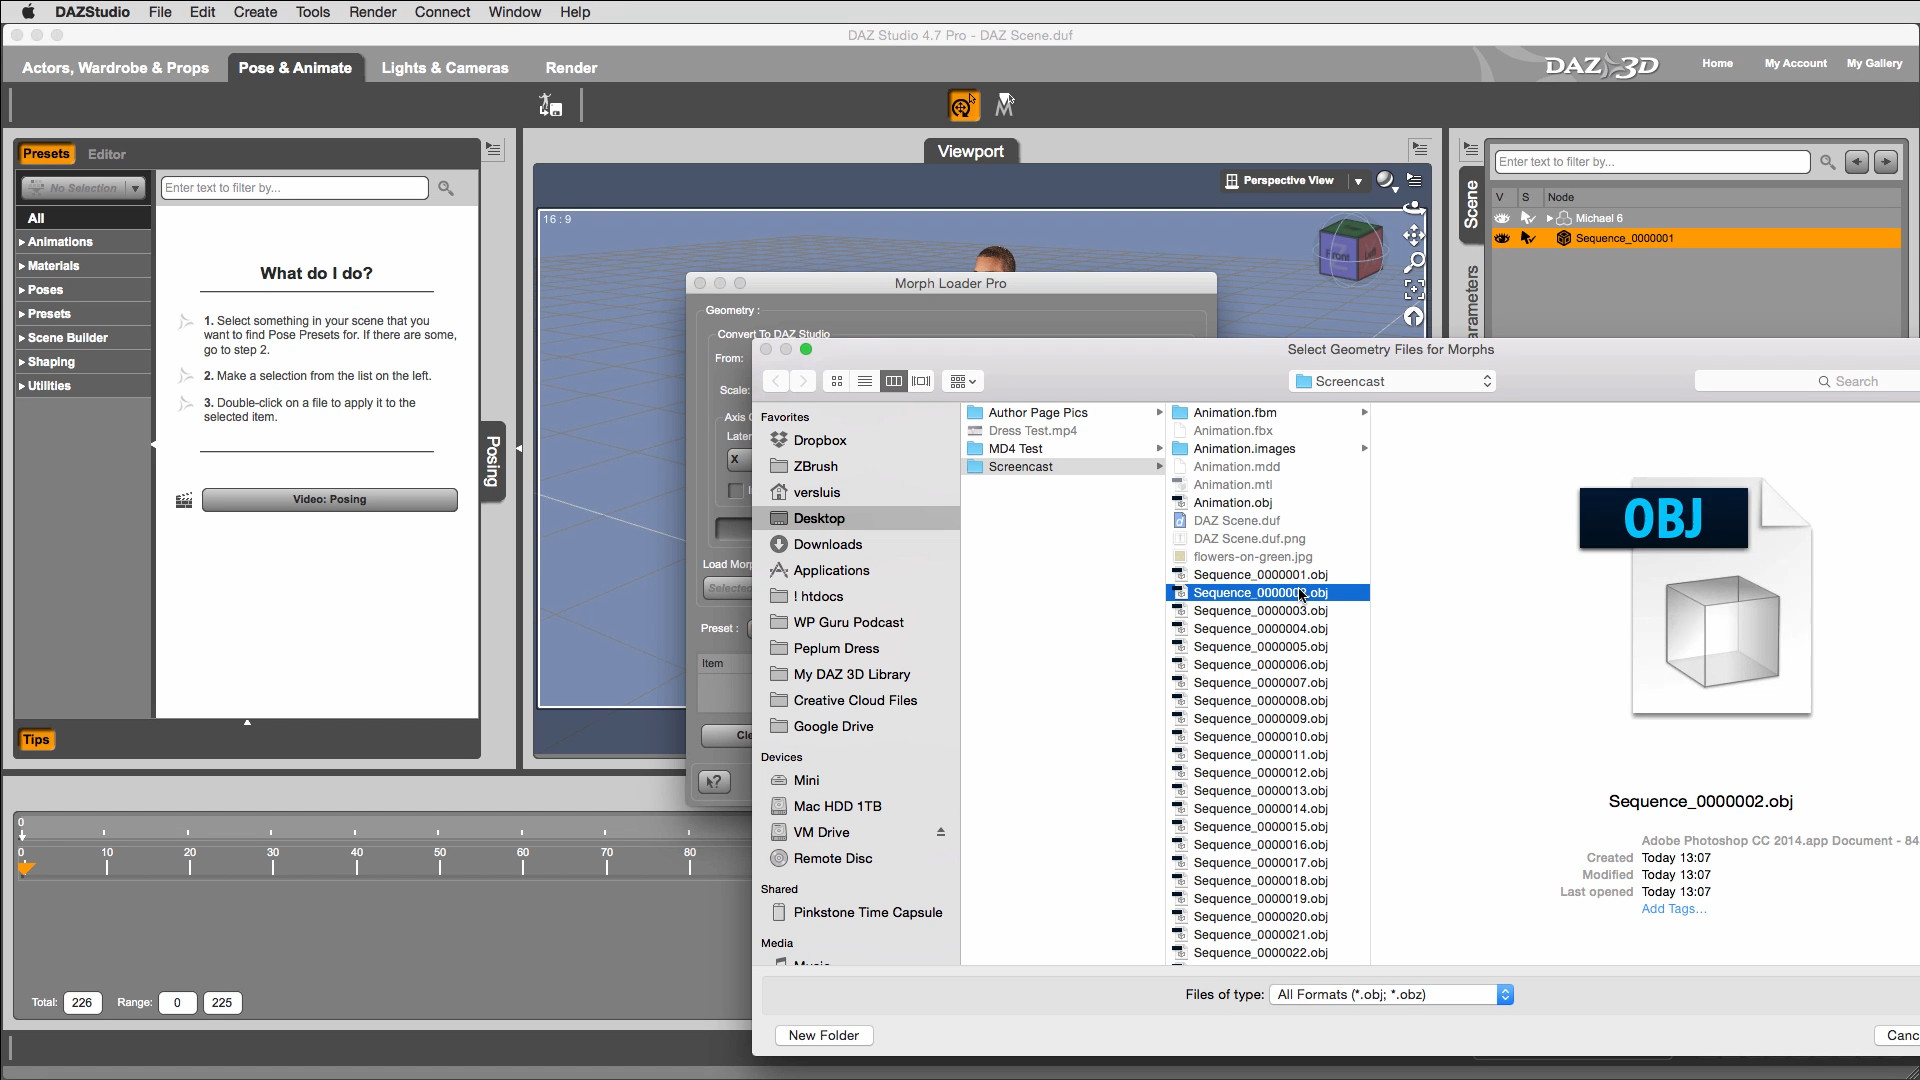This screenshot has height=1080, width=1920.
Task: Switch file dialog to list view
Action: point(865,381)
